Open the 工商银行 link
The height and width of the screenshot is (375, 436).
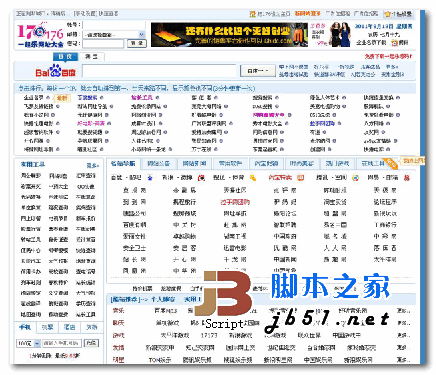click(x=385, y=225)
